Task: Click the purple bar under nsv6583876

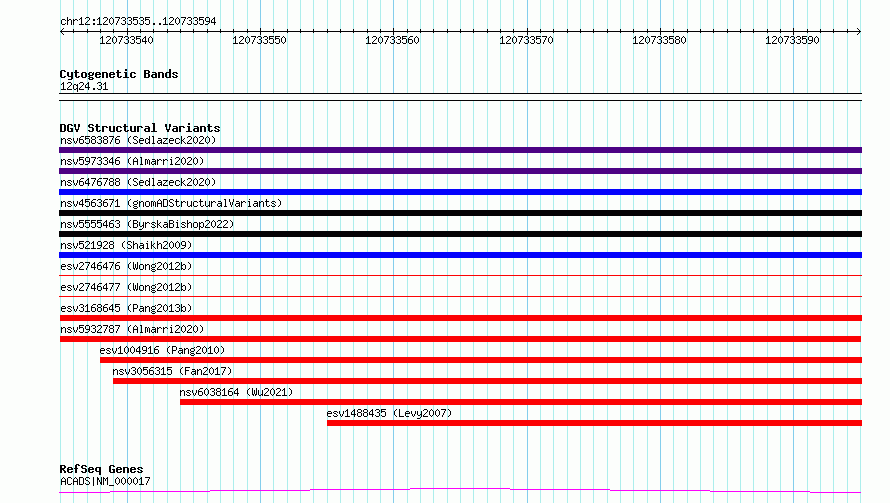Action: tap(460, 150)
